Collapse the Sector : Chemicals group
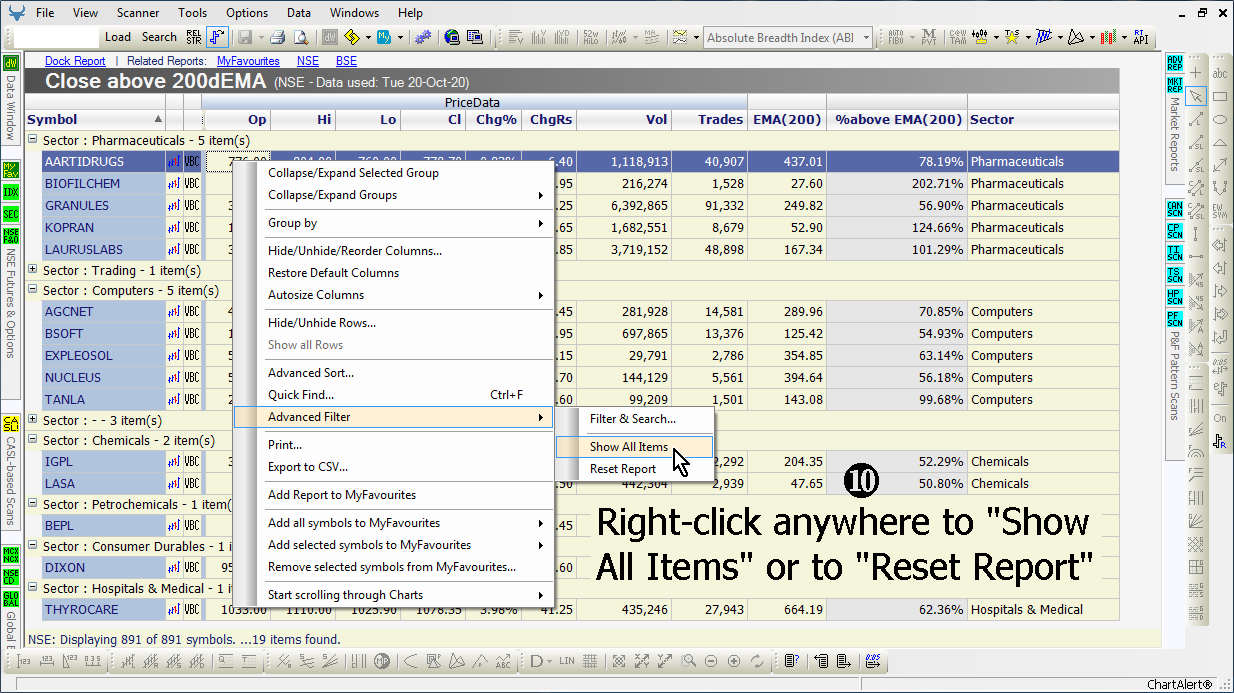This screenshot has height=693, width=1234. click(x=33, y=441)
